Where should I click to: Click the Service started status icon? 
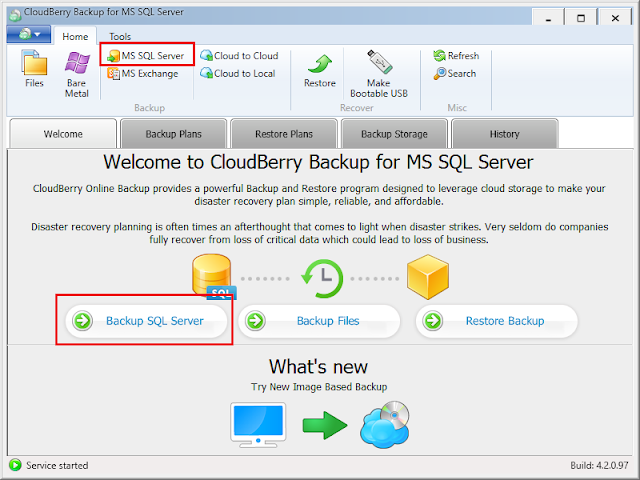(x=15, y=465)
